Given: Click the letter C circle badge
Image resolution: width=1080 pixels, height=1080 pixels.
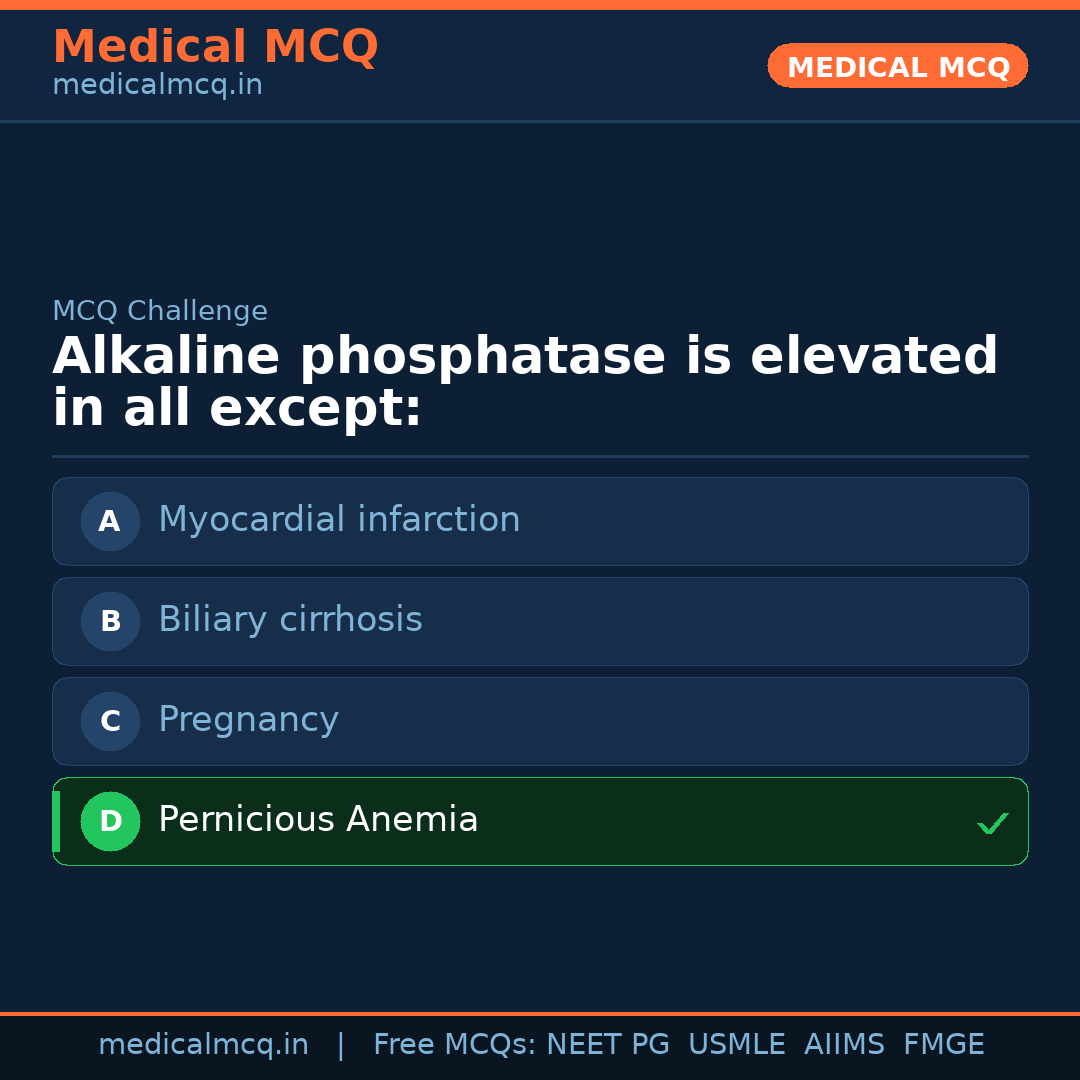Looking at the screenshot, I should point(110,721).
